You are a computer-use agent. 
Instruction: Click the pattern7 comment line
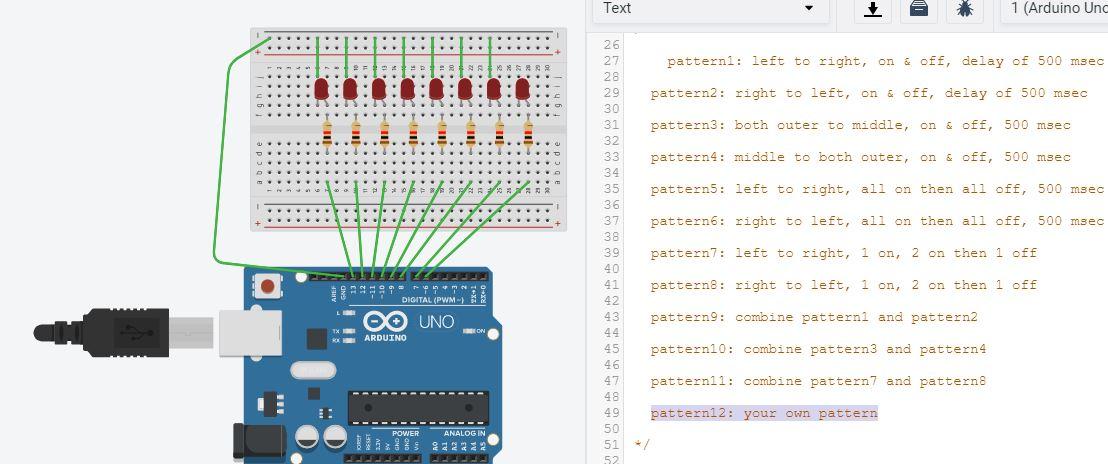[844, 253]
